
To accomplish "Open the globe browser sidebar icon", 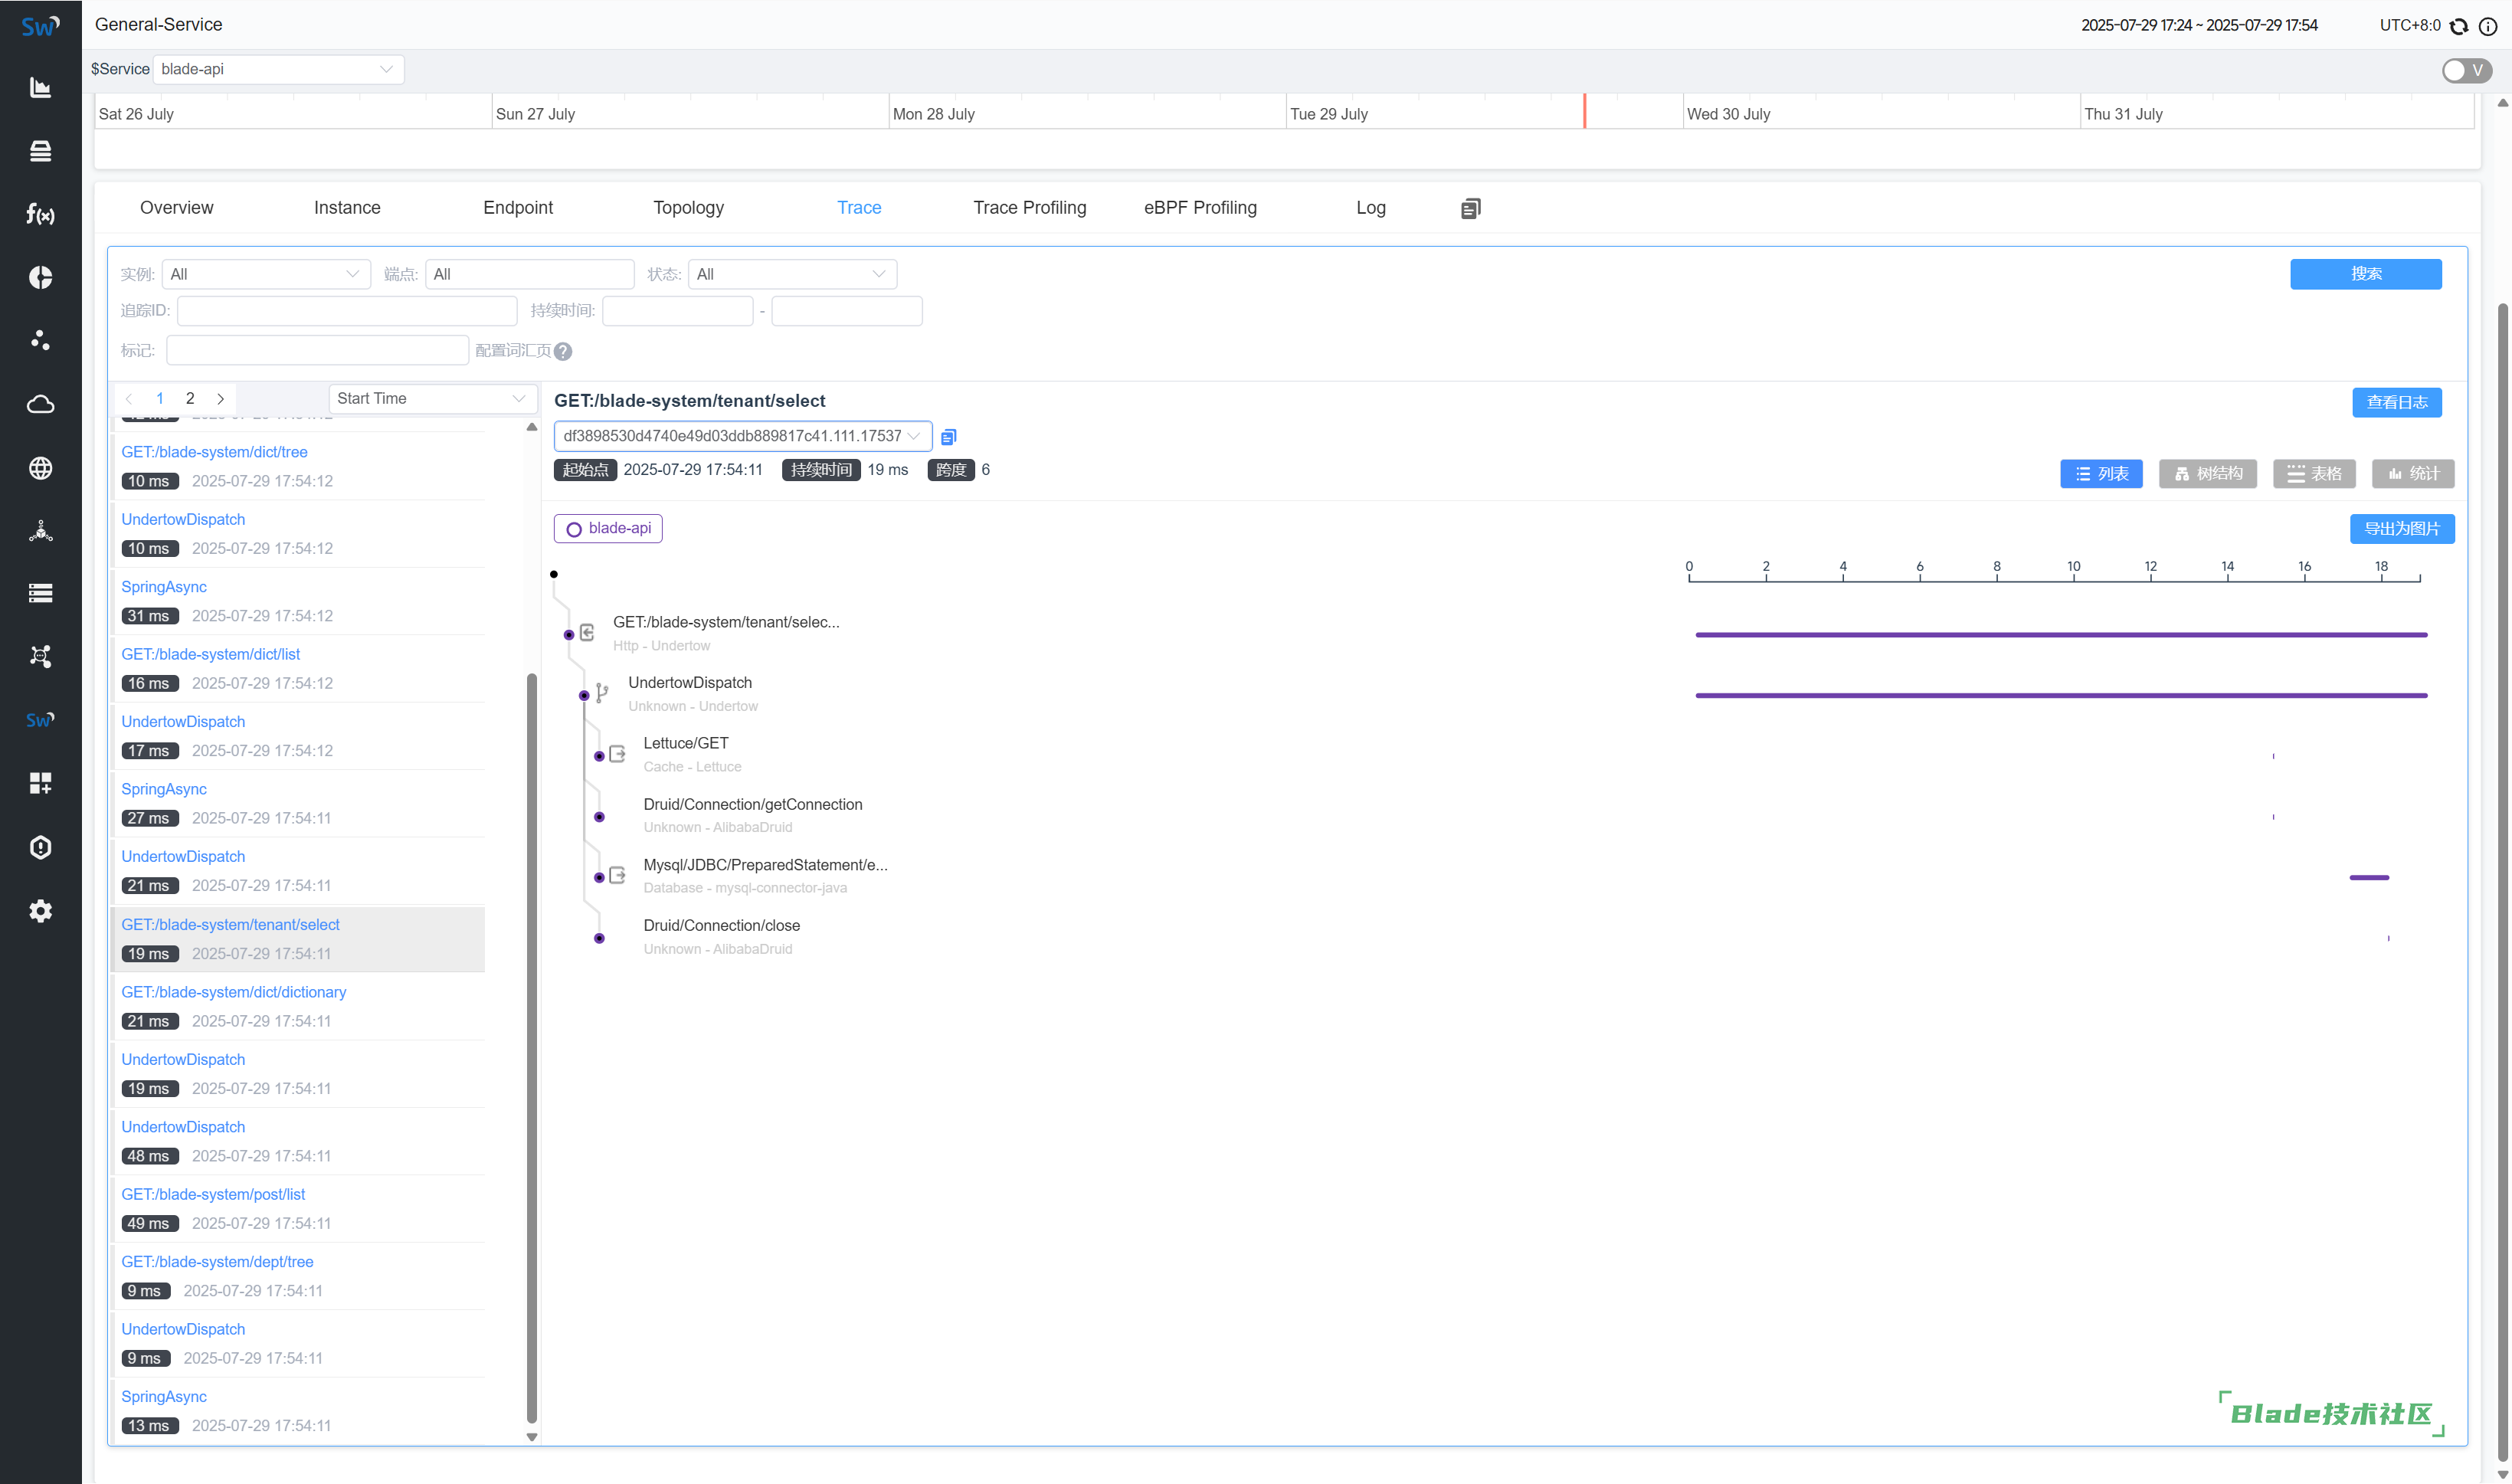I will click(40, 467).
